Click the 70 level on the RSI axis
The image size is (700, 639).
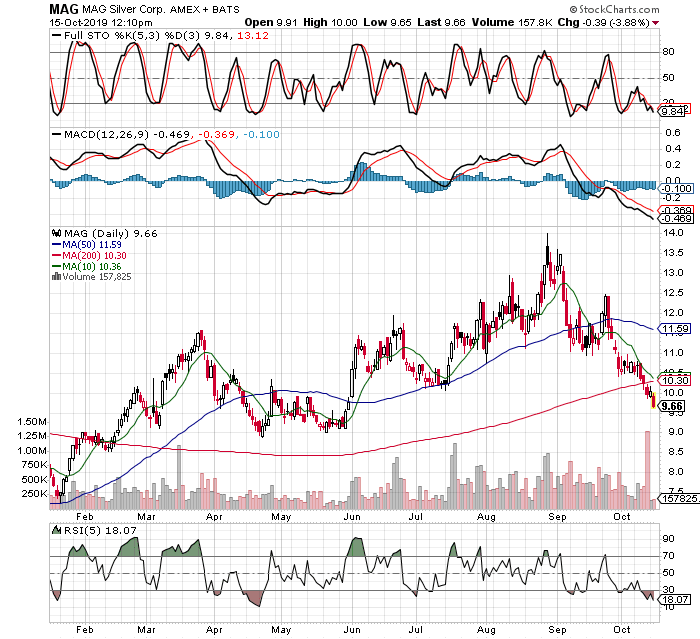[669, 556]
